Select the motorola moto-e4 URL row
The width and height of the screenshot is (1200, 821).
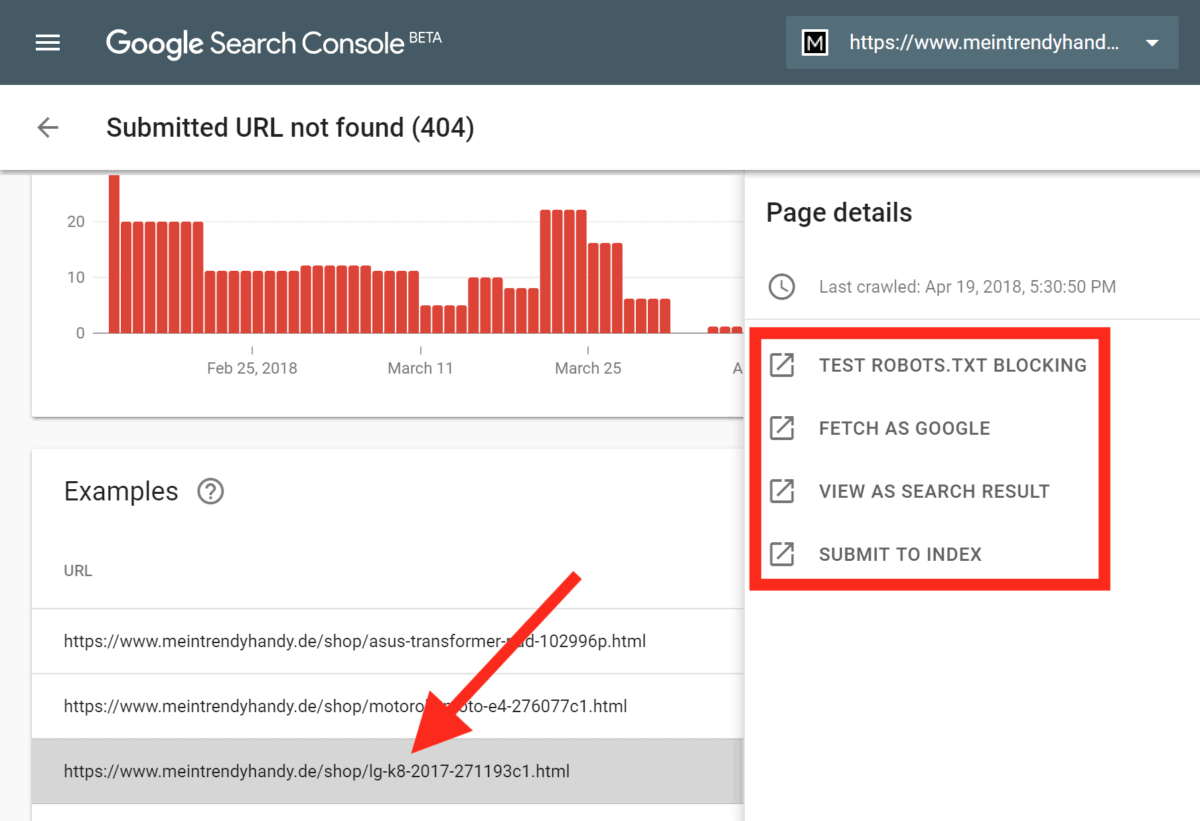pos(388,706)
